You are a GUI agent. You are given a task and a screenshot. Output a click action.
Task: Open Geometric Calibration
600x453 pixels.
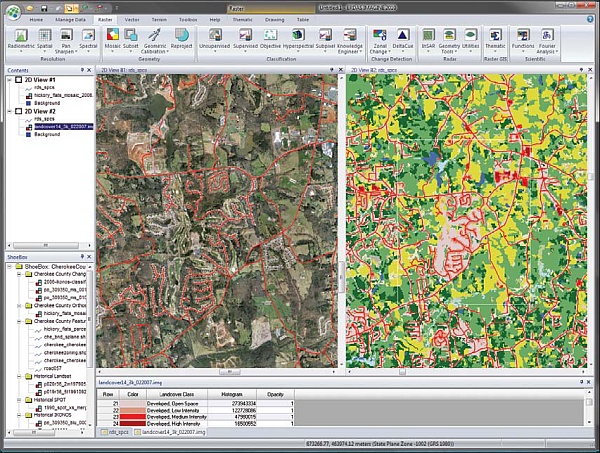click(155, 41)
